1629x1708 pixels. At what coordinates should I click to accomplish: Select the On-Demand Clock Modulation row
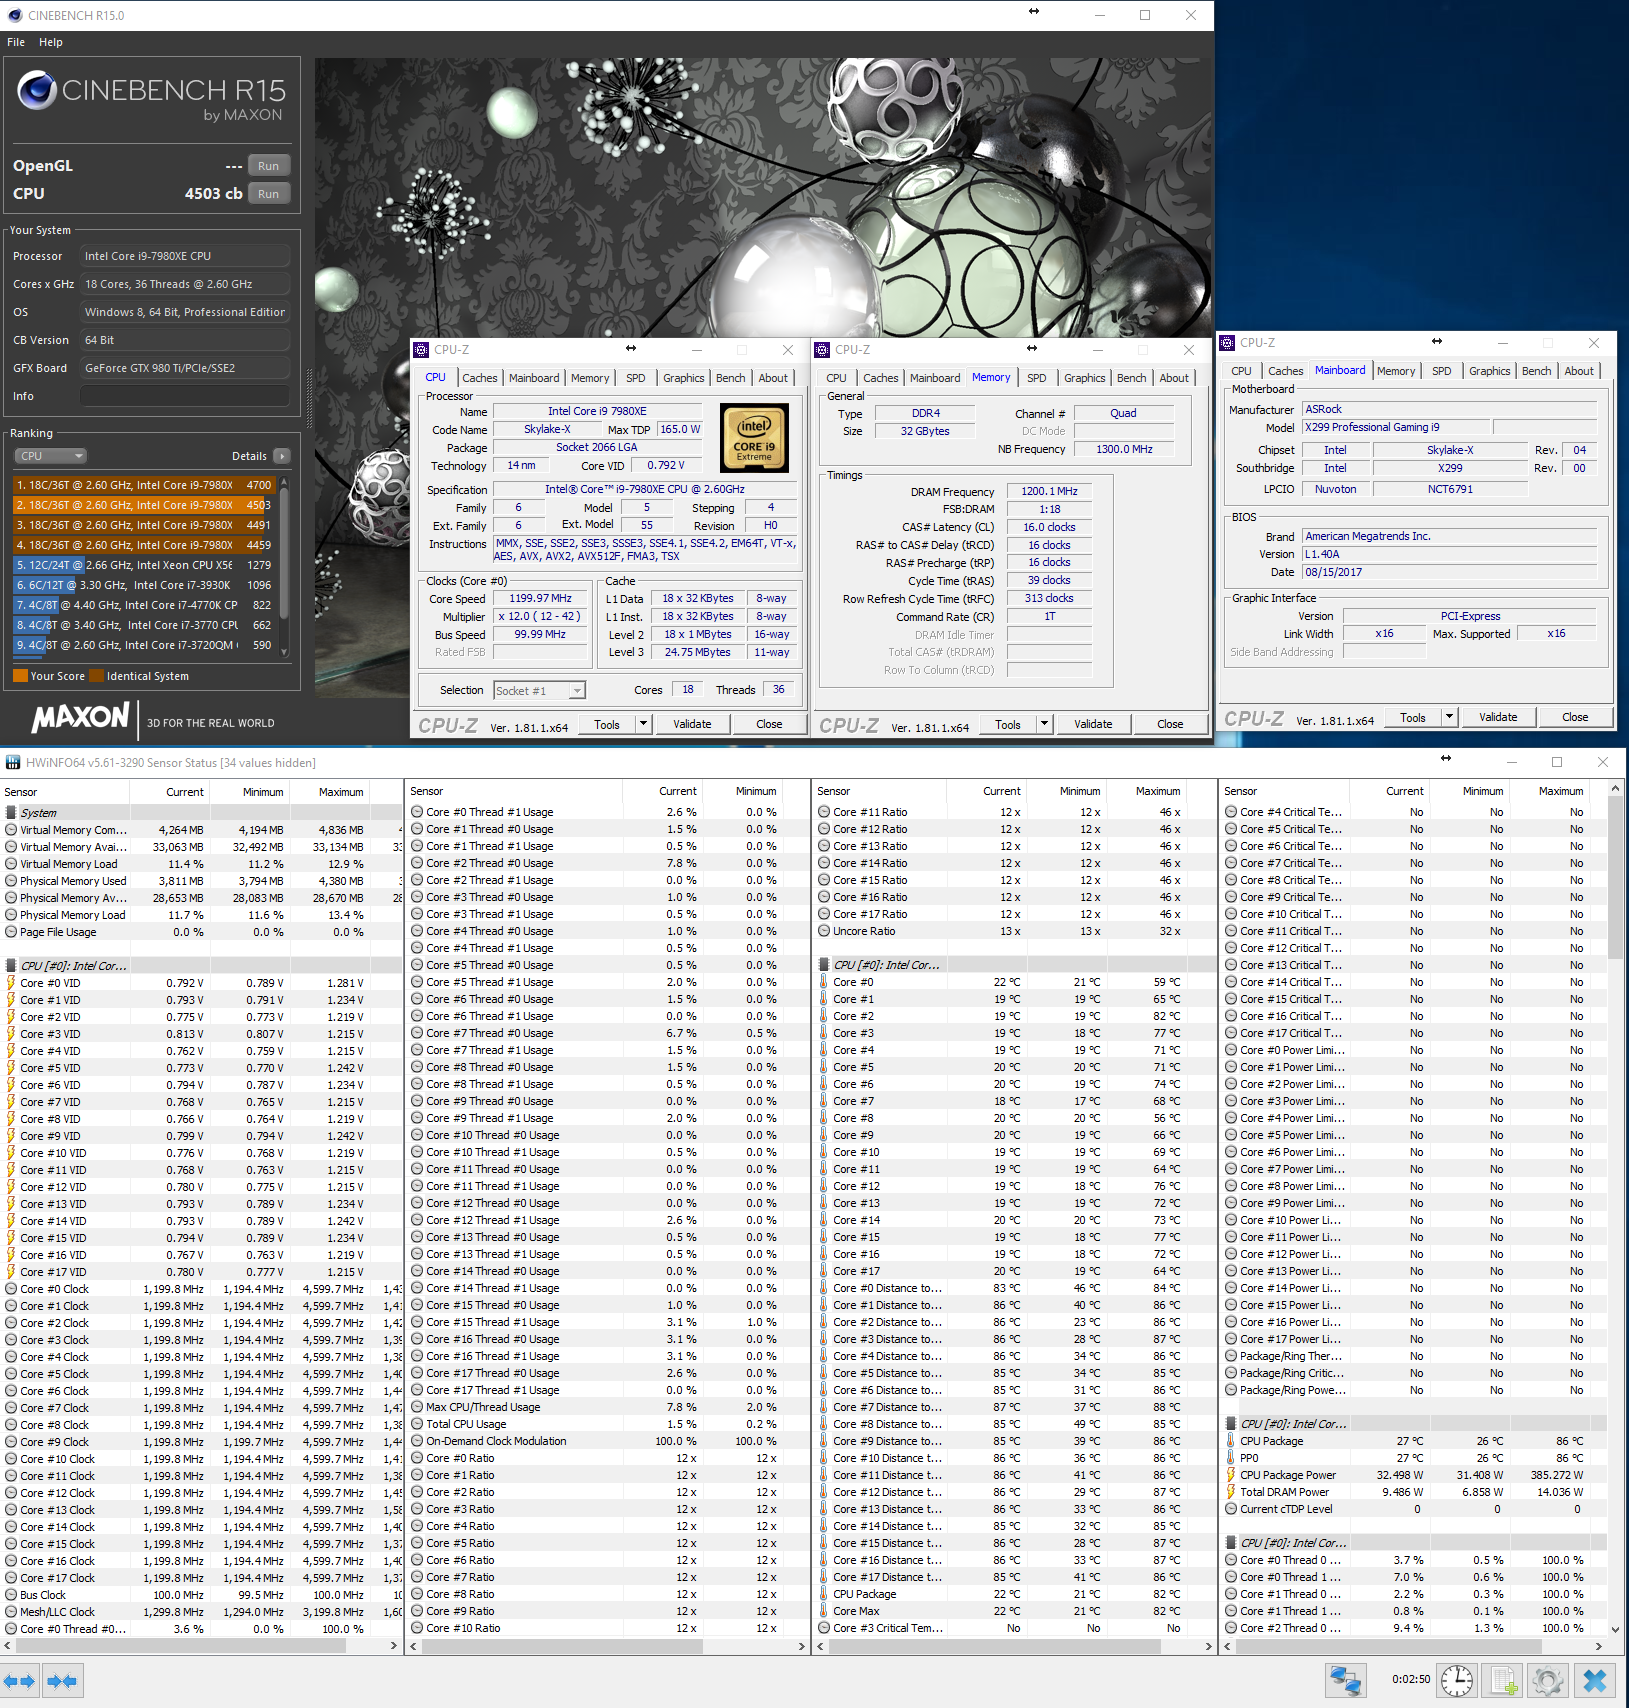click(x=607, y=1441)
